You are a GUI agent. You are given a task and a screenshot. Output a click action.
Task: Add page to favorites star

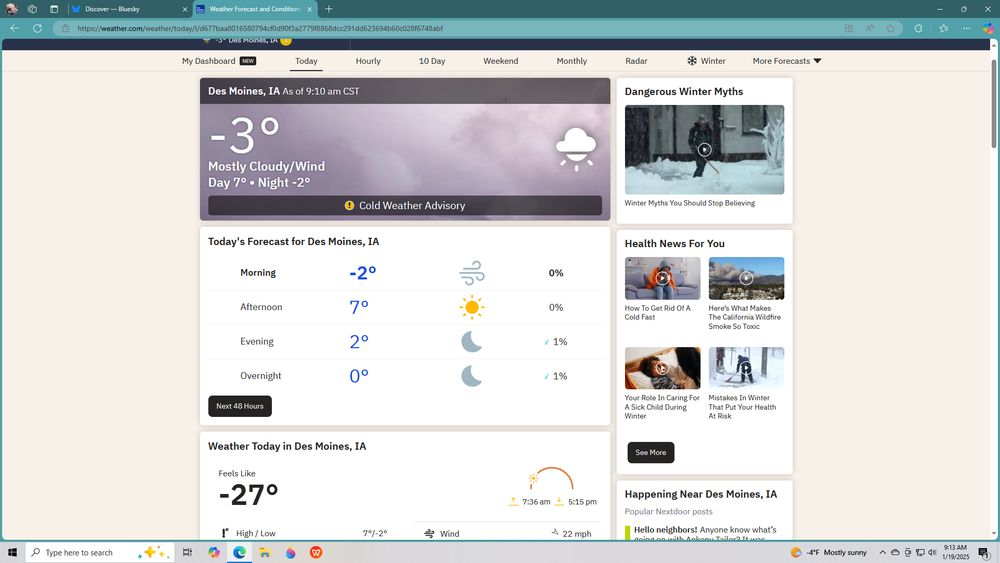tap(890, 28)
